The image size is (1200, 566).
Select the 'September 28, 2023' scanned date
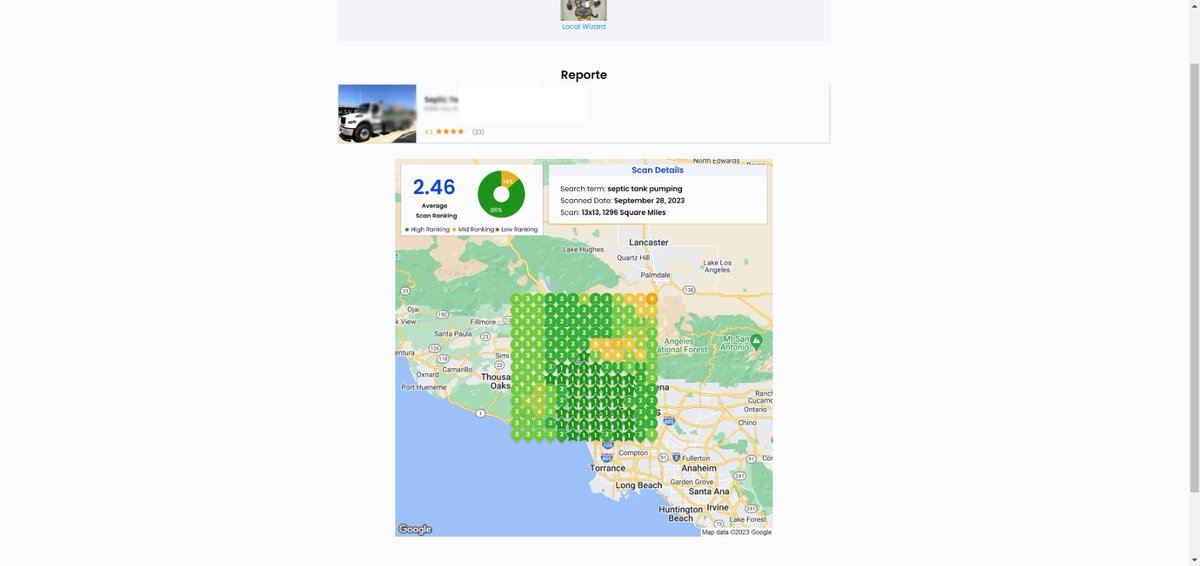click(649, 200)
